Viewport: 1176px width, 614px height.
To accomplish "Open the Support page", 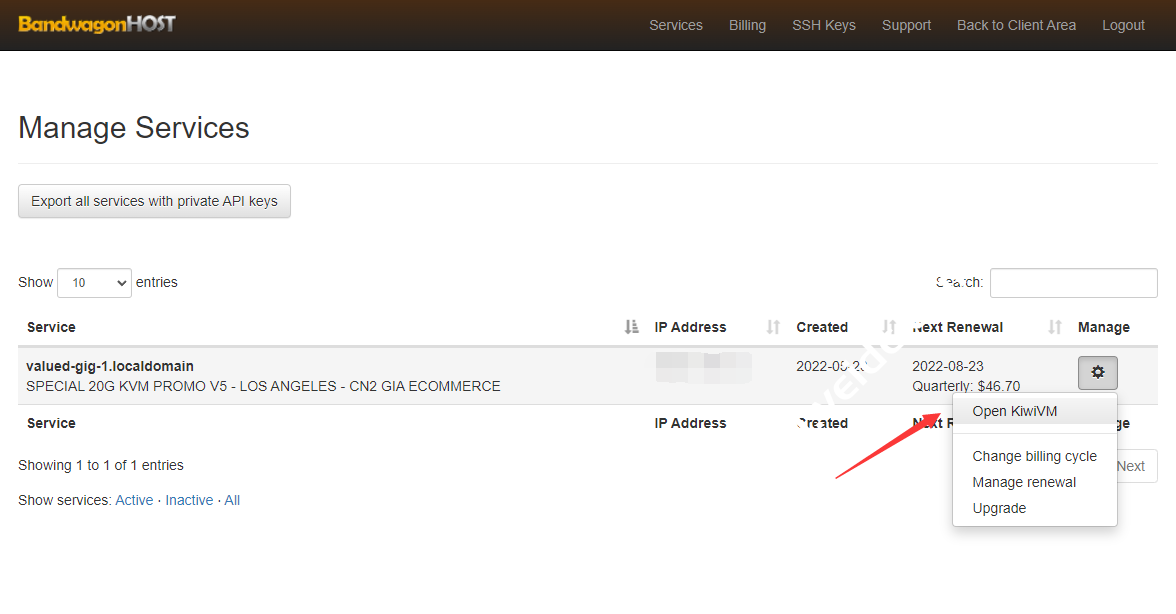I will pos(906,25).
